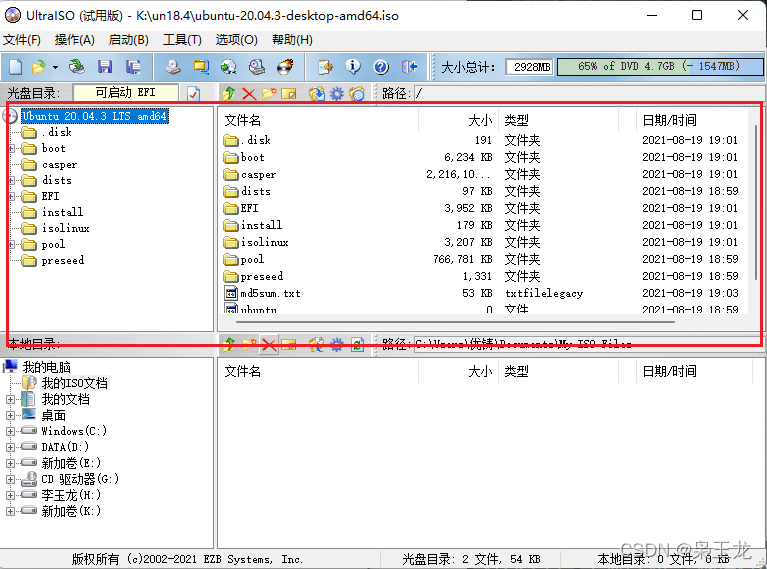Image resolution: width=767 pixels, height=569 pixels.
Task: Open the 工具(T) menu
Action: [182, 40]
